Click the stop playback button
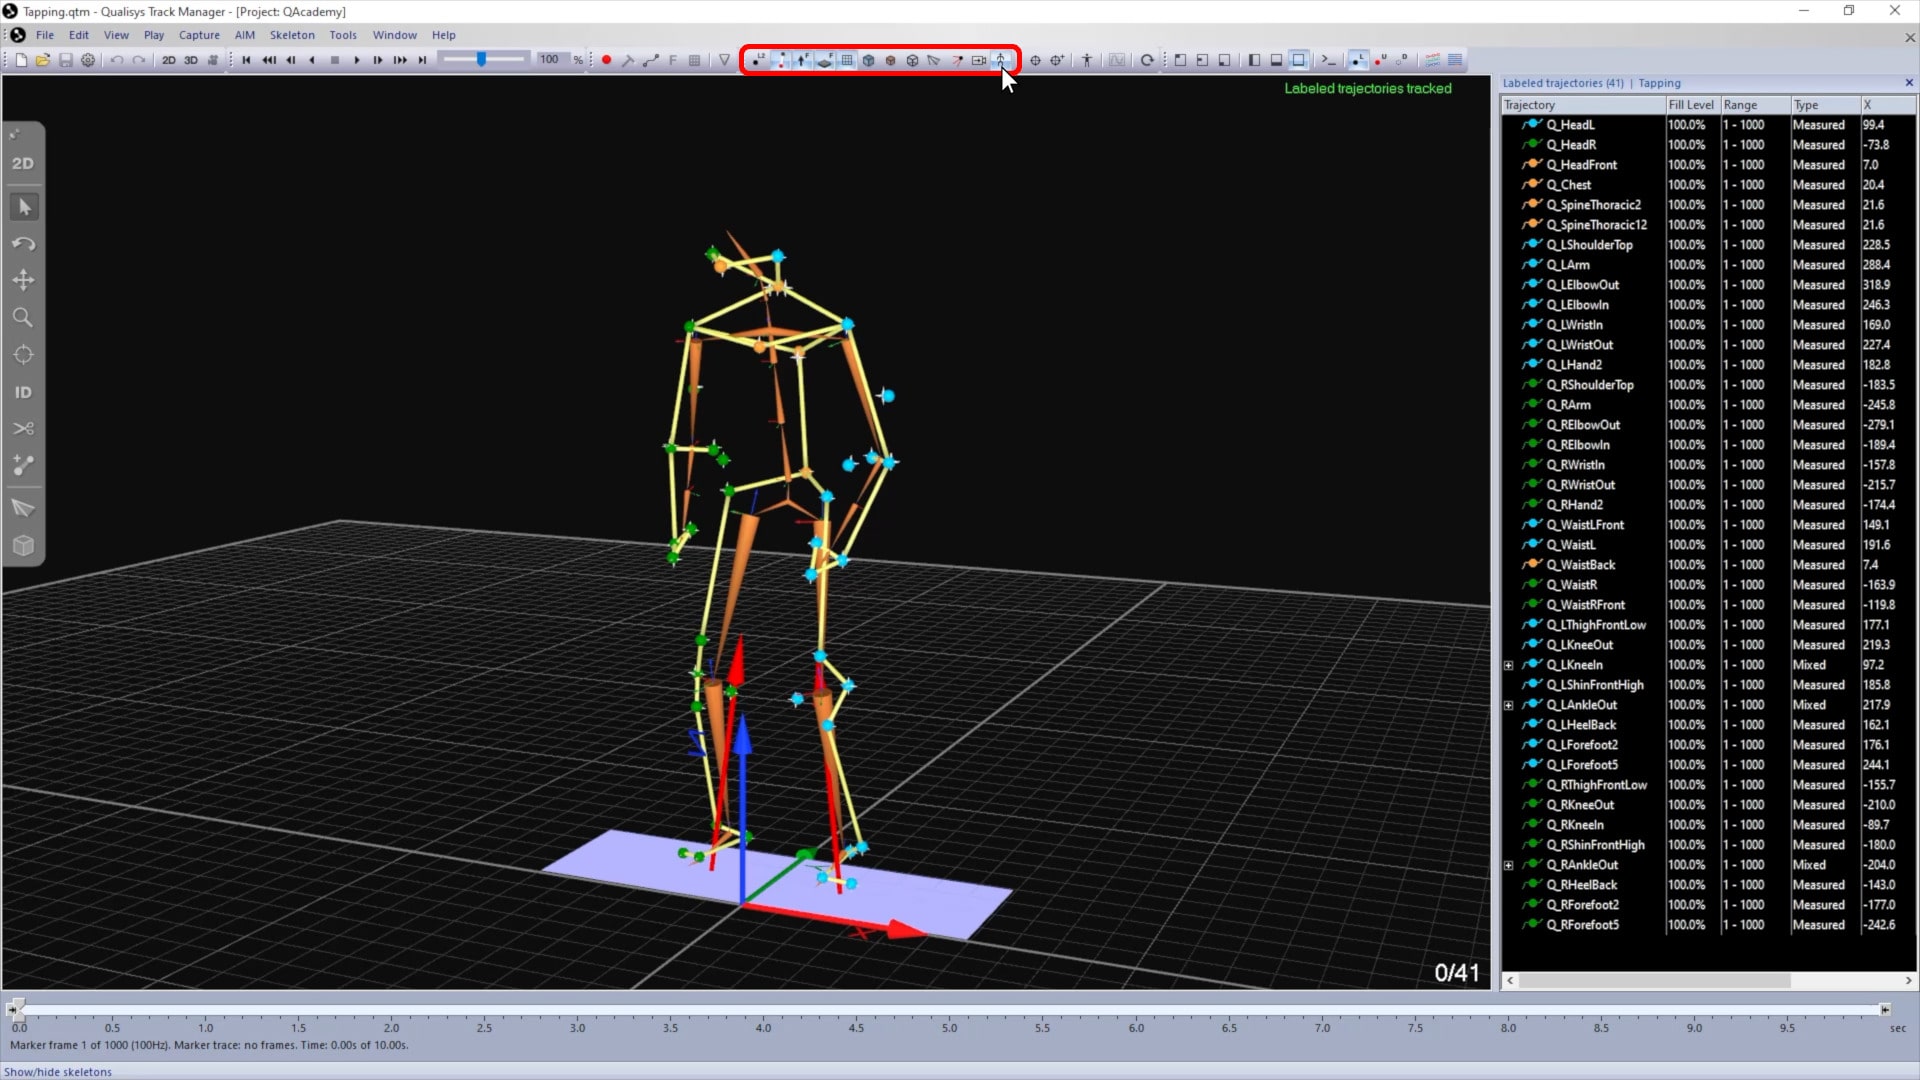The image size is (1920, 1080). coord(334,60)
